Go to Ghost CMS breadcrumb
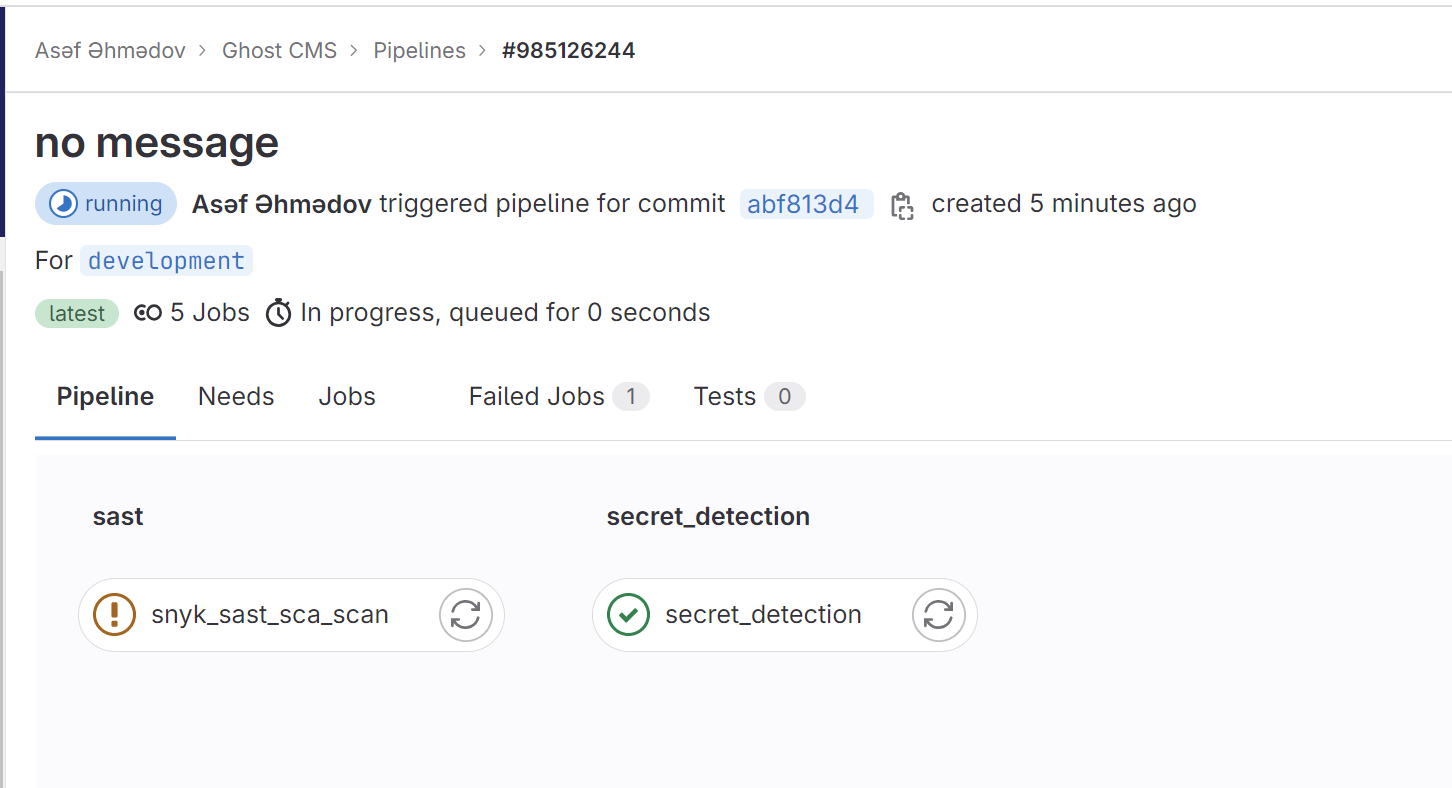This screenshot has height=788, width=1452. tap(279, 50)
